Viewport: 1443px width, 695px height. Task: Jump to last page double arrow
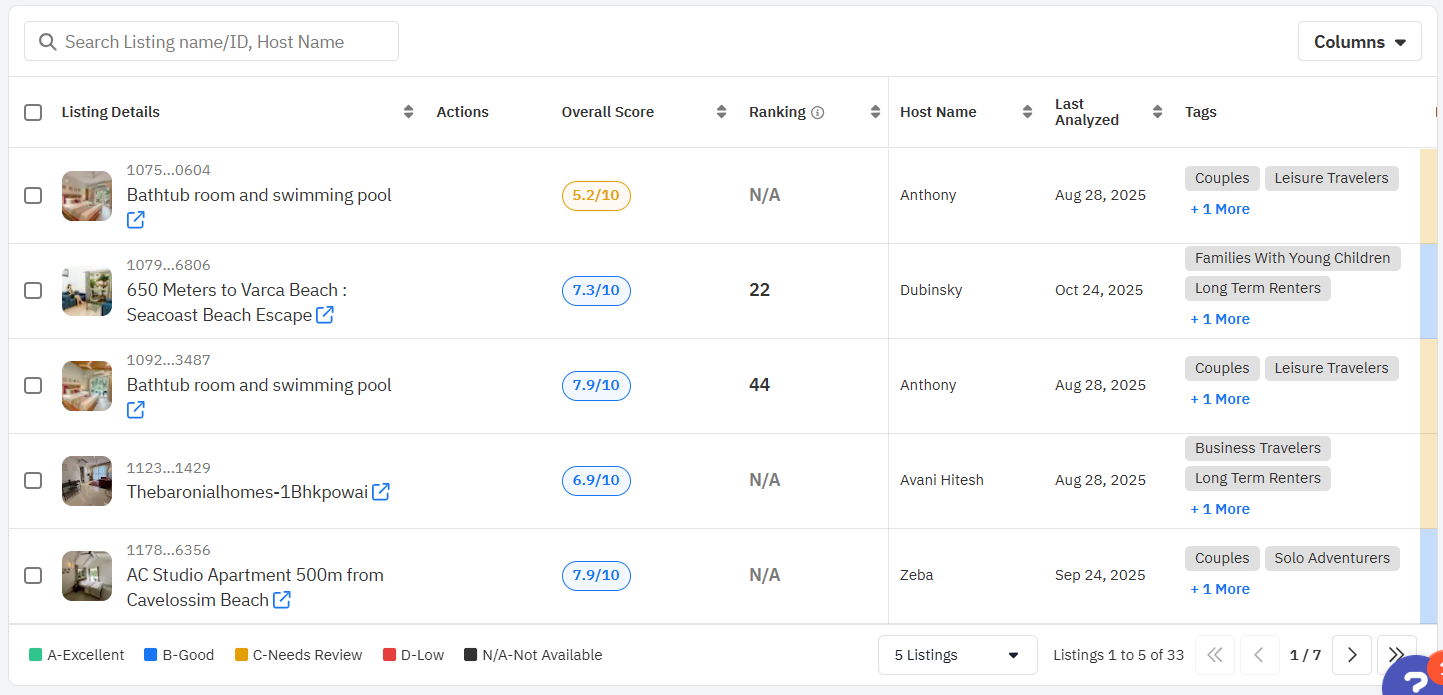[1396, 655]
